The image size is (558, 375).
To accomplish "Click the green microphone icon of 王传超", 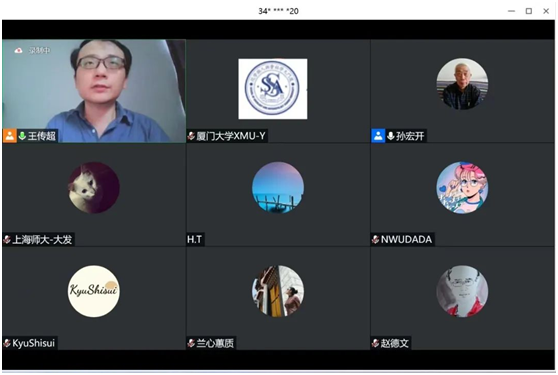I will [22, 136].
